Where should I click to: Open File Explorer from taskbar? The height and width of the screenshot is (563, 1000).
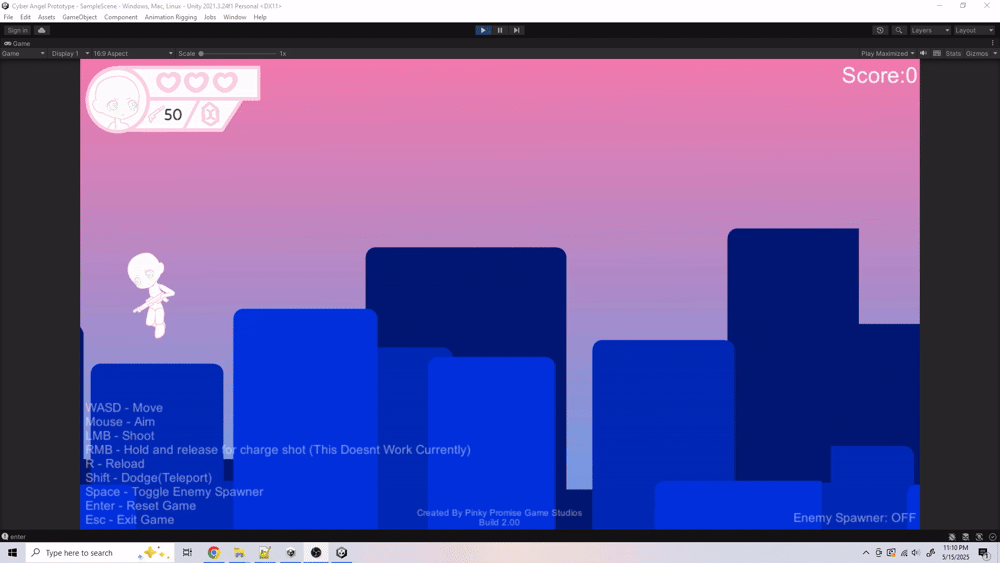tap(239, 553)
